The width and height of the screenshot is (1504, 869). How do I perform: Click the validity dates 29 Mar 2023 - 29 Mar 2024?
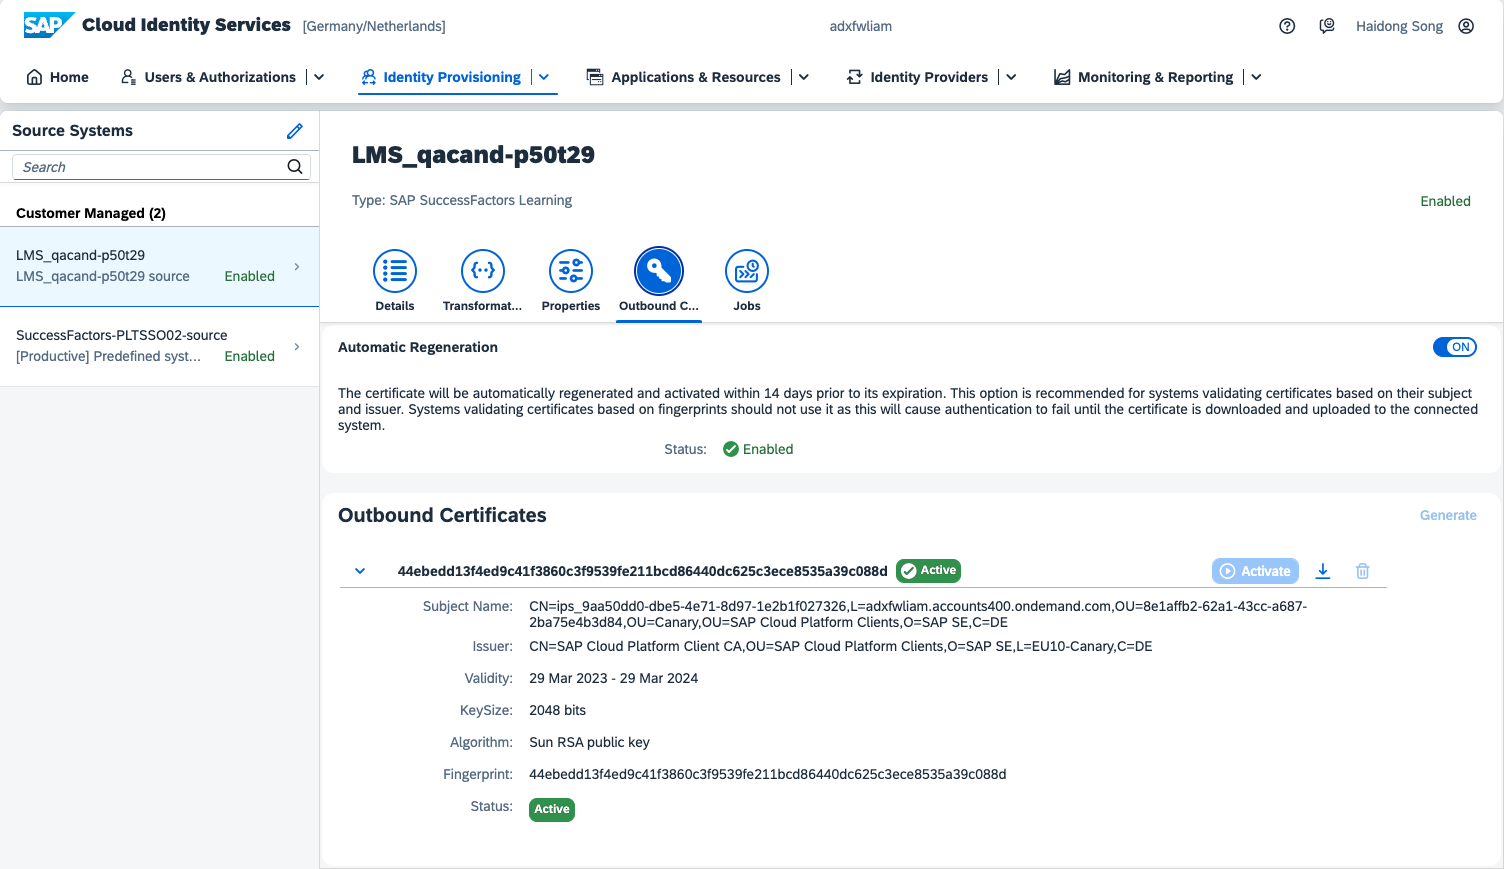pyautogui.click(x=614, y=678)
